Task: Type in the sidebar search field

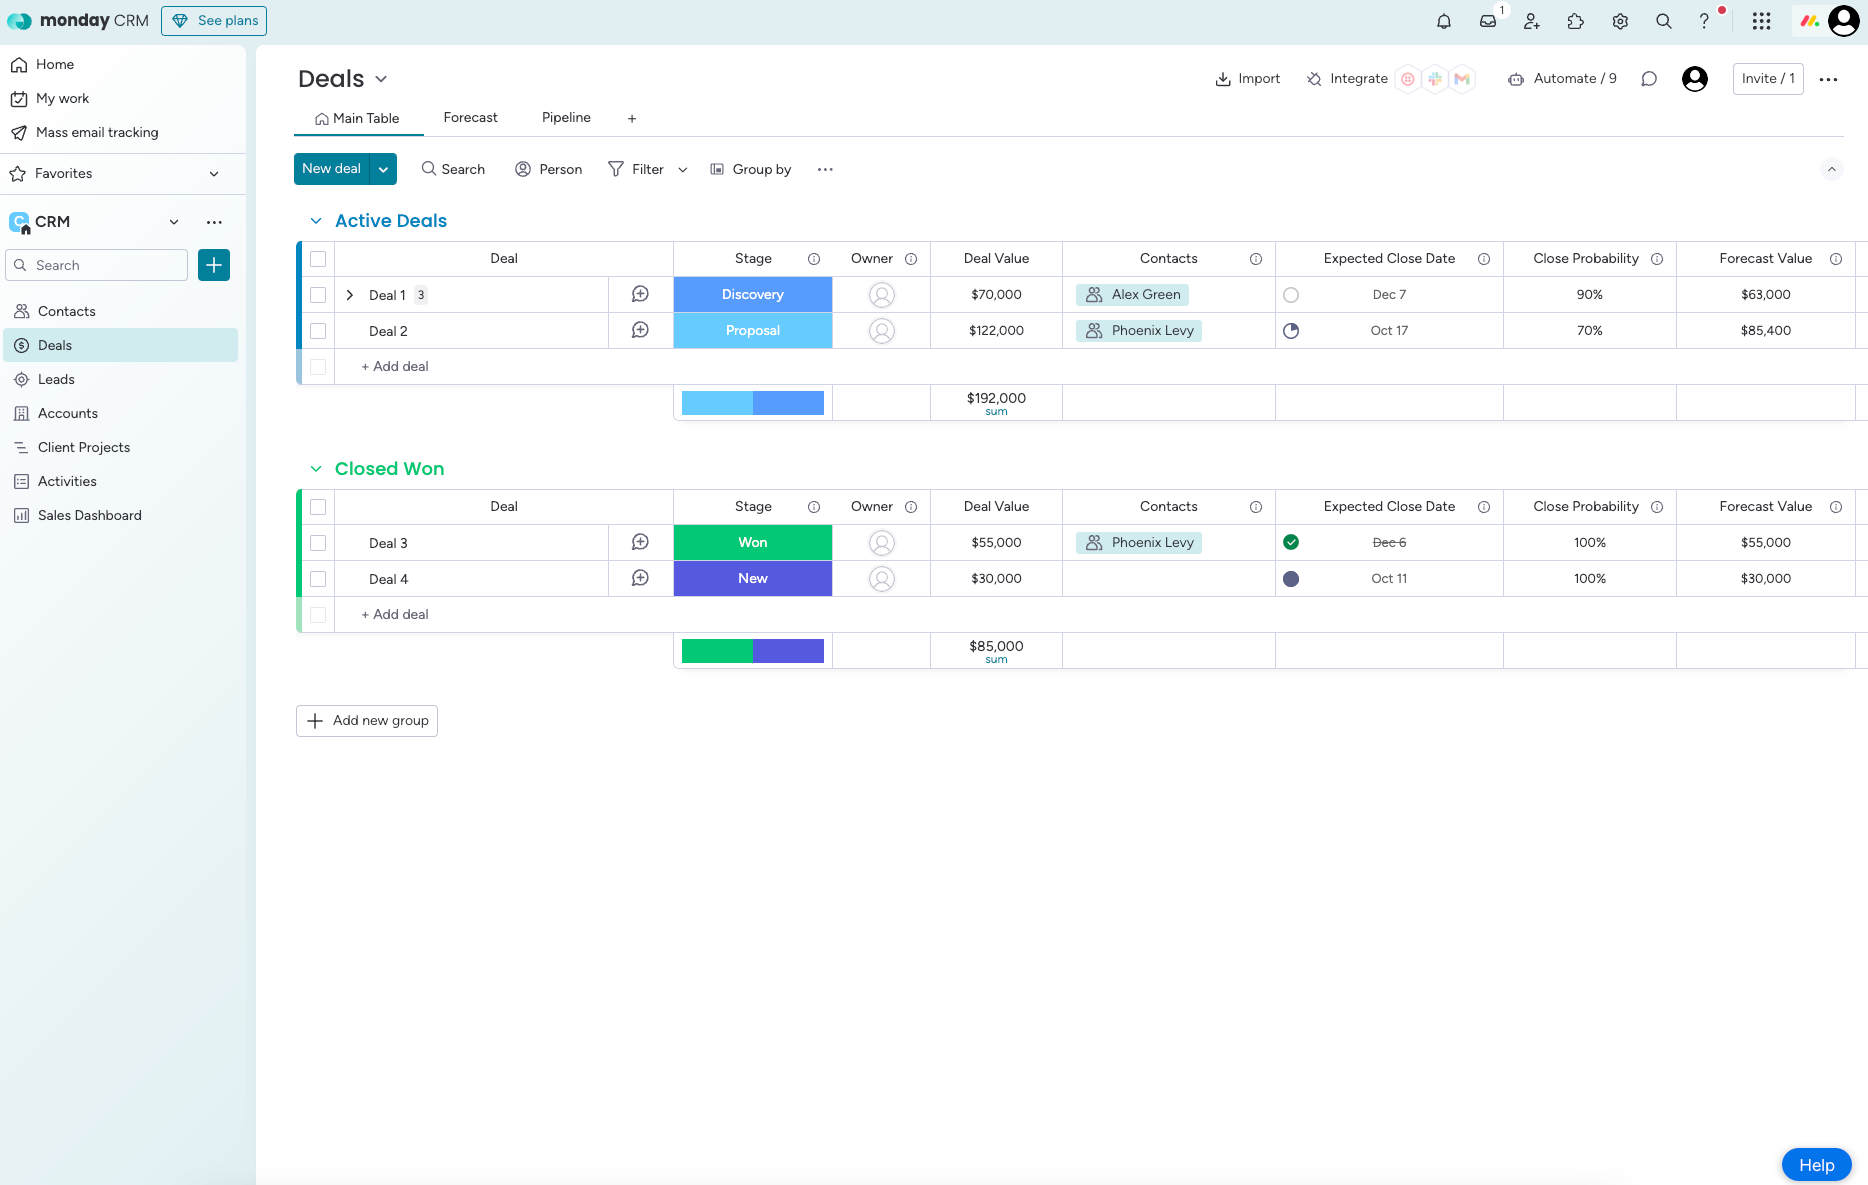Action: coord(96,264)
